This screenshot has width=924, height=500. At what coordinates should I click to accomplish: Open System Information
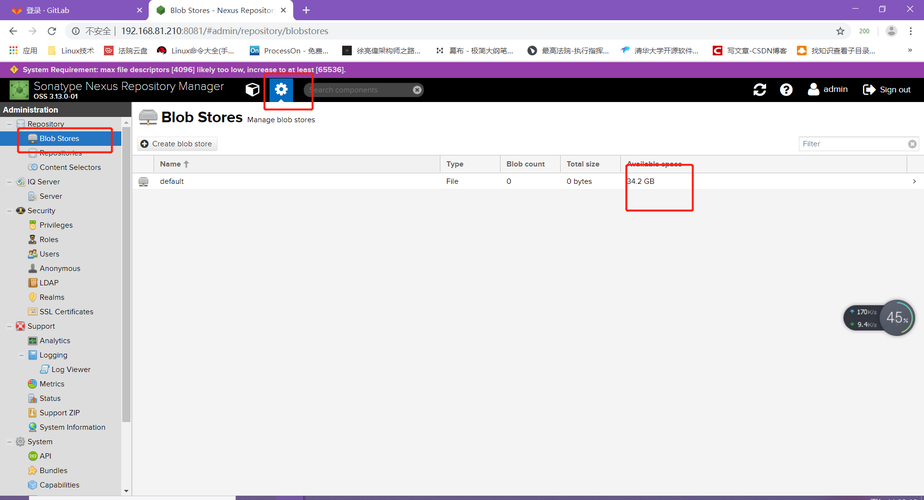pyautogui.click(x=72, y=427)
